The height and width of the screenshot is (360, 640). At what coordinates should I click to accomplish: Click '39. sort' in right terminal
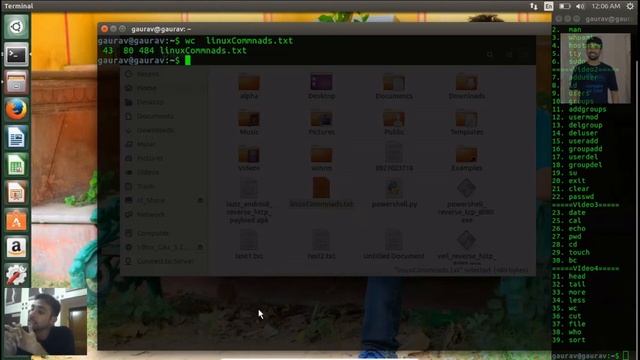tap(569, 340)
